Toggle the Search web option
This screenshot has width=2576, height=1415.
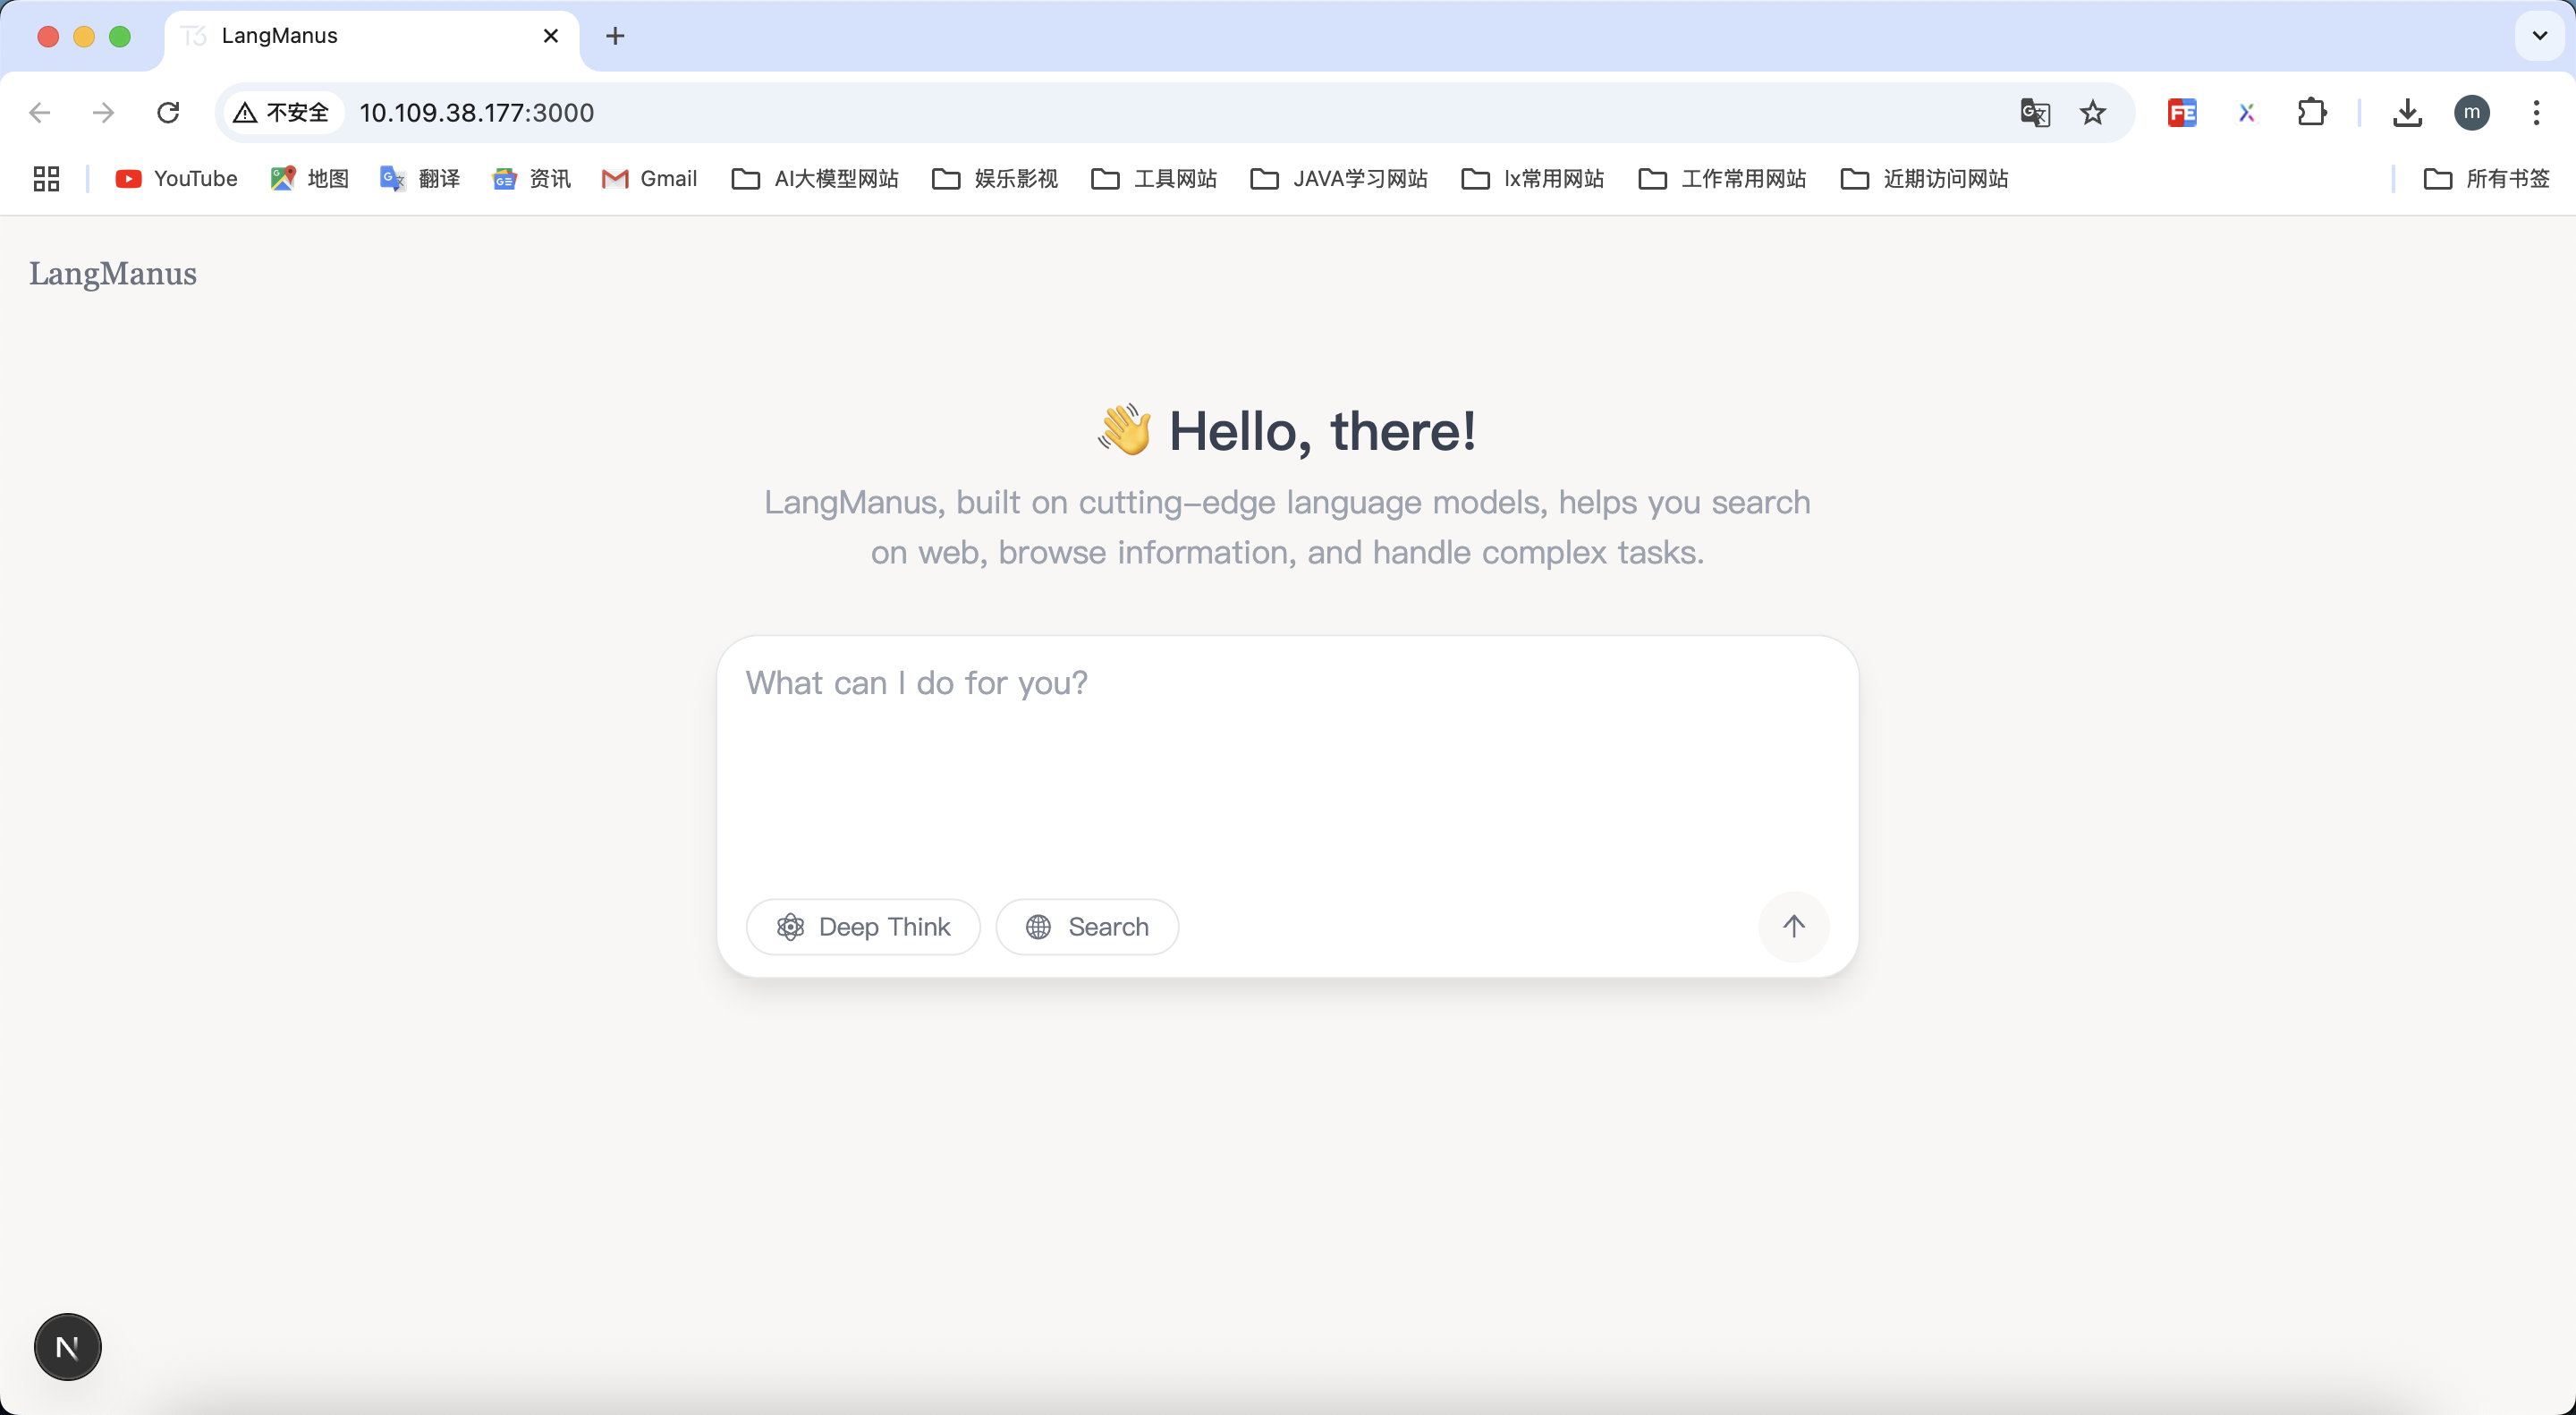(x=1087, y=927)
